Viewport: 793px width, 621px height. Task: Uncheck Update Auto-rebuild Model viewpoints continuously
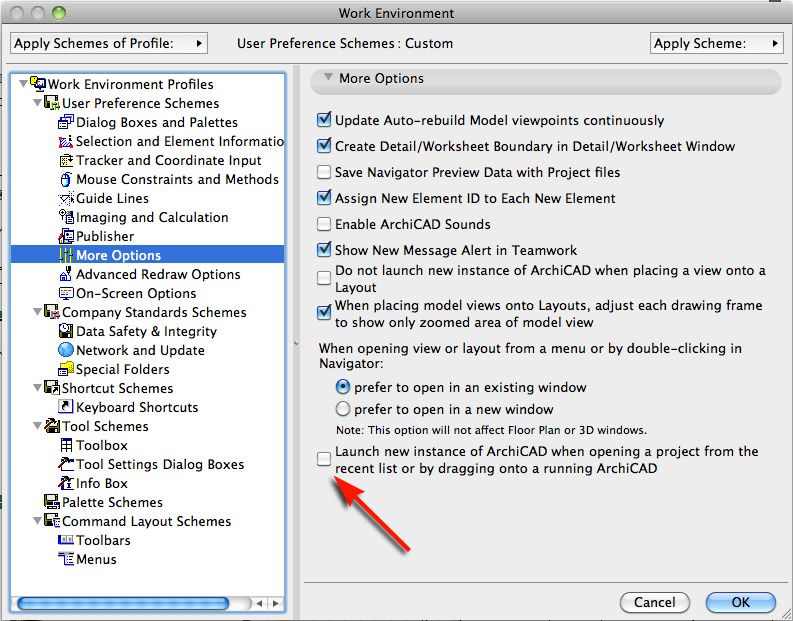(x=324, y=120)
